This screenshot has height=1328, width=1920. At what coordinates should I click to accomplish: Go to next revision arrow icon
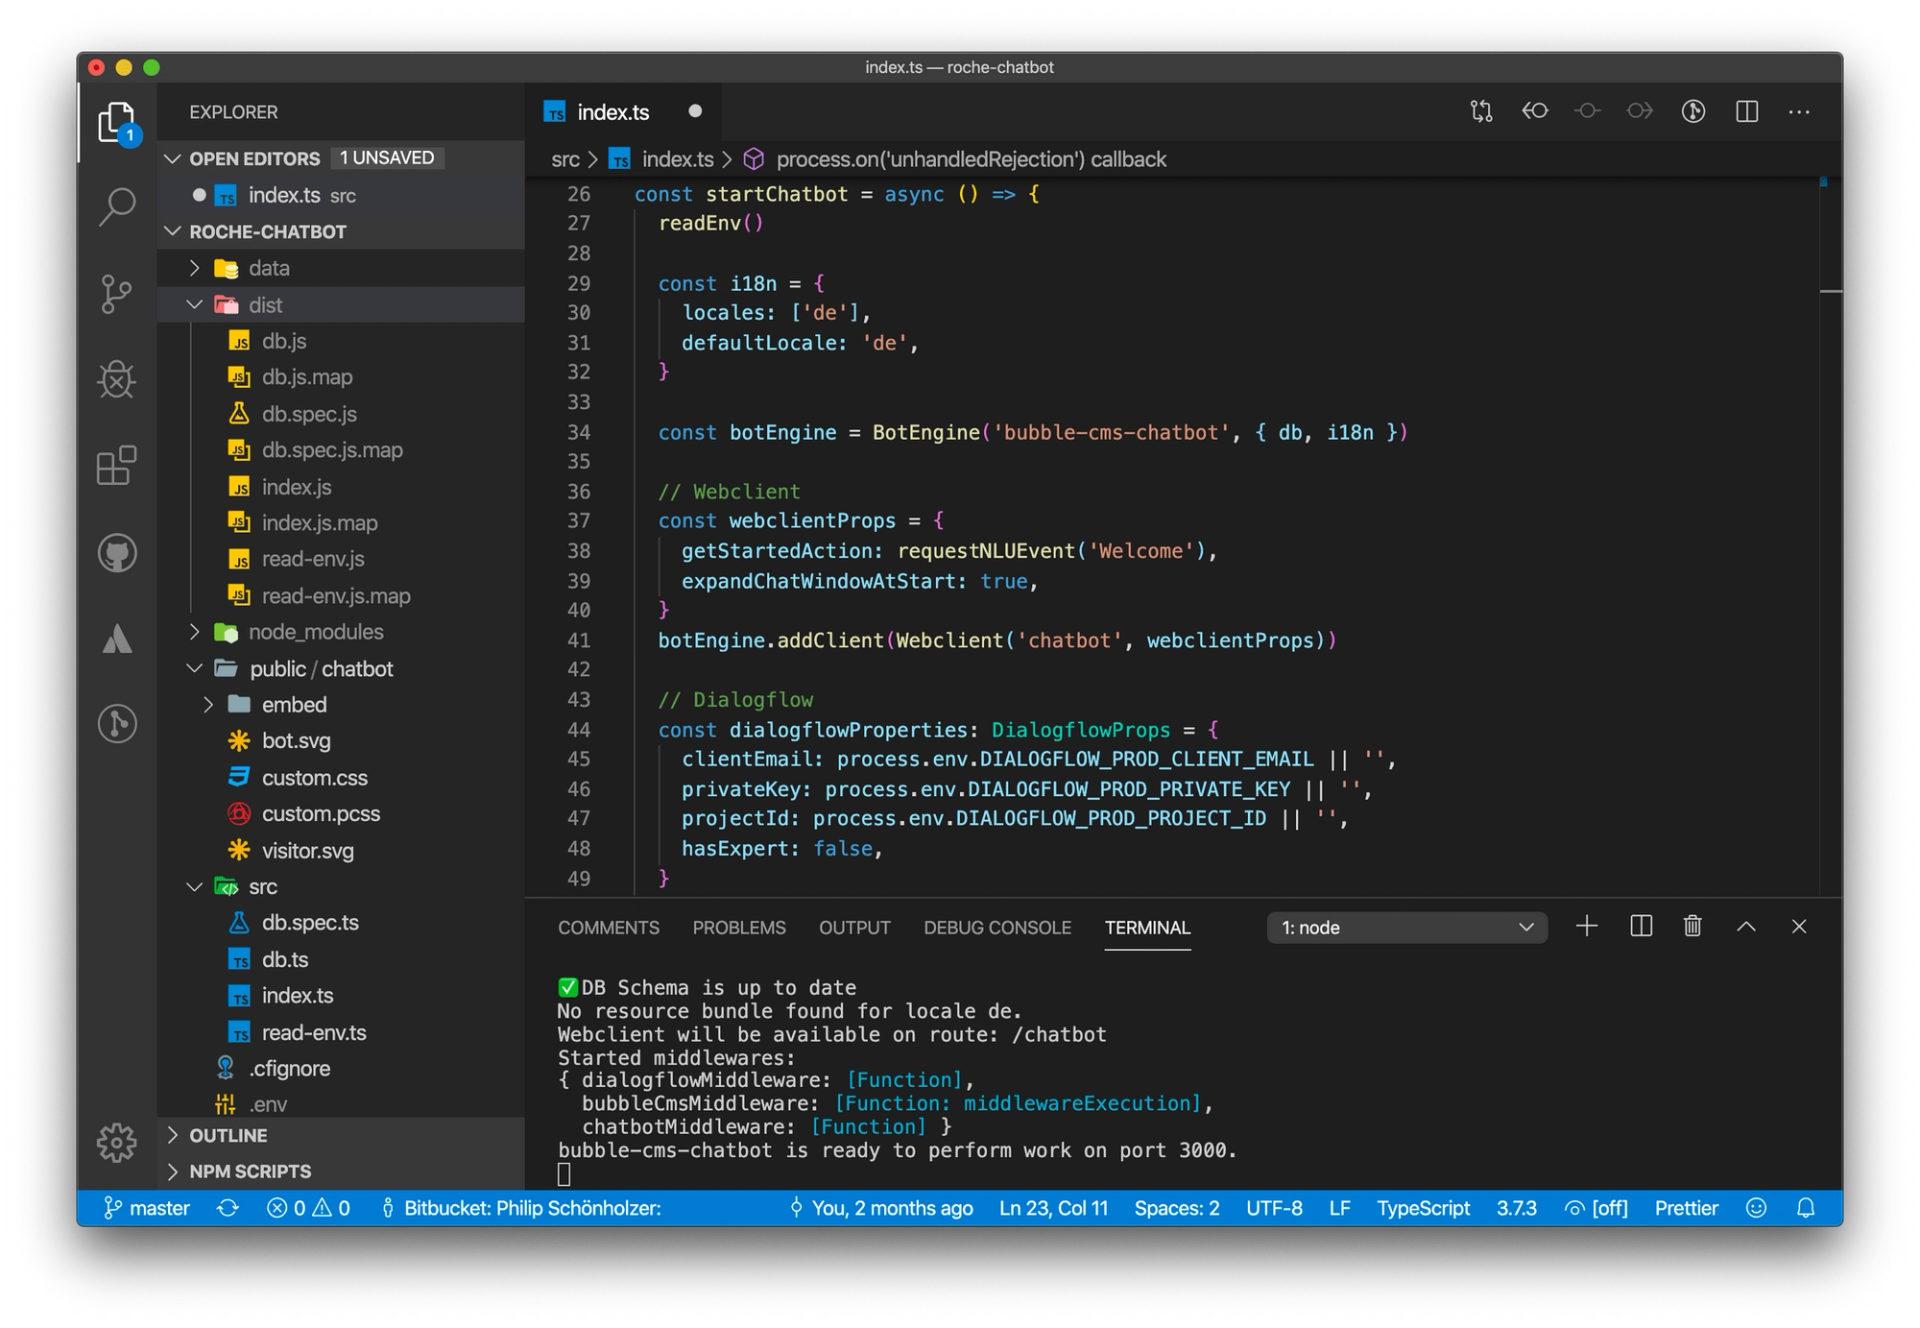(x=1640, y=111)
